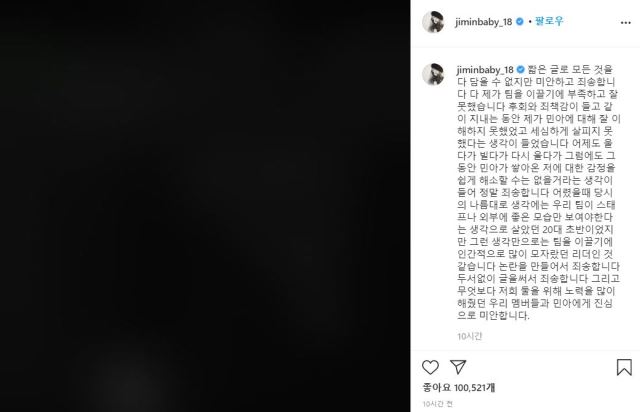The image size is (640, 412).
Task: Open caption profile picture avatar
Action: [x=433, y=75]
